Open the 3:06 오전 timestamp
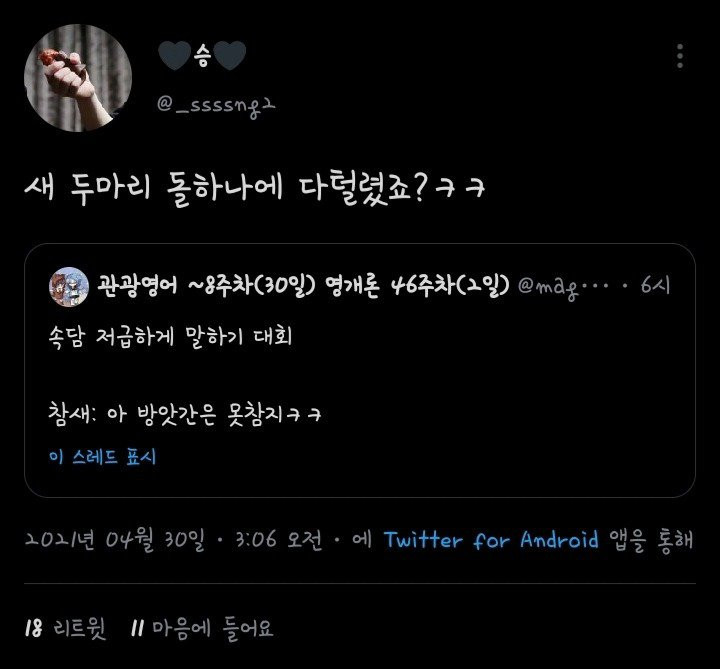Screen dimensions: 720x669 pos(279,539)
